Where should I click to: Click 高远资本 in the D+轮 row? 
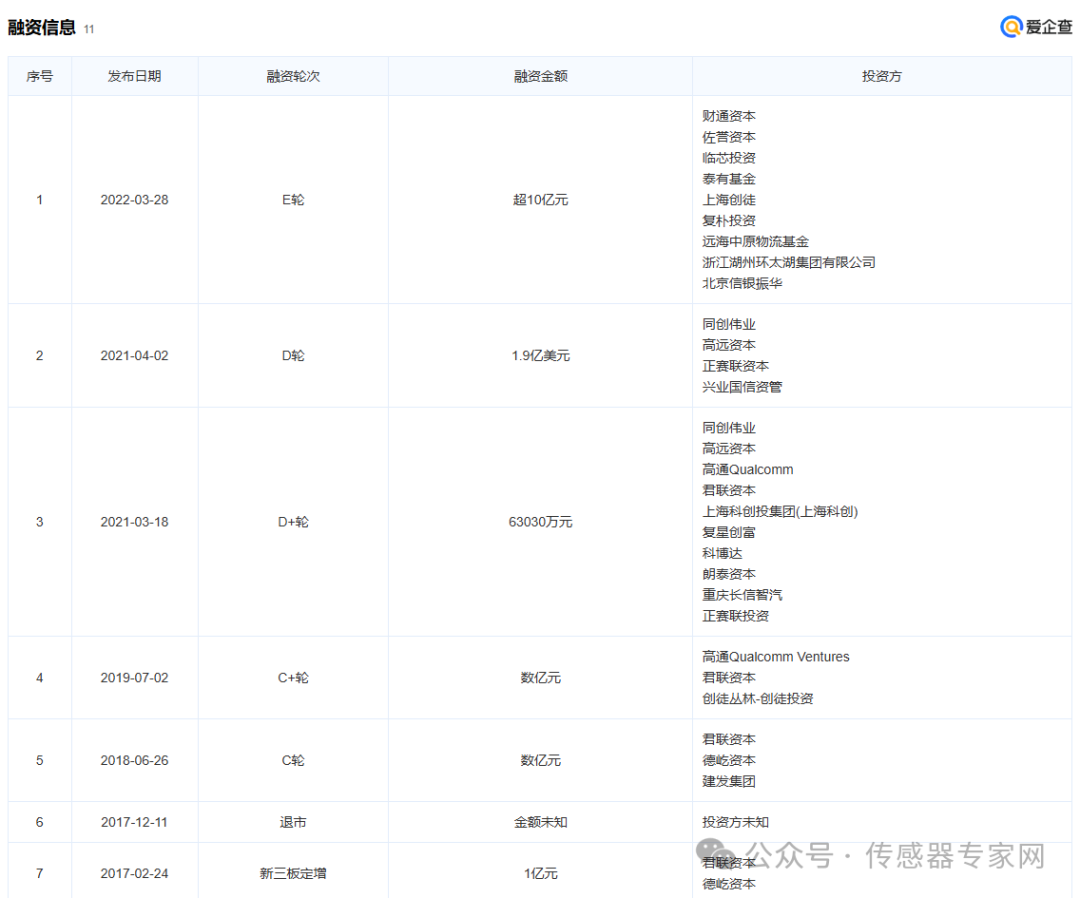[729, 448]
